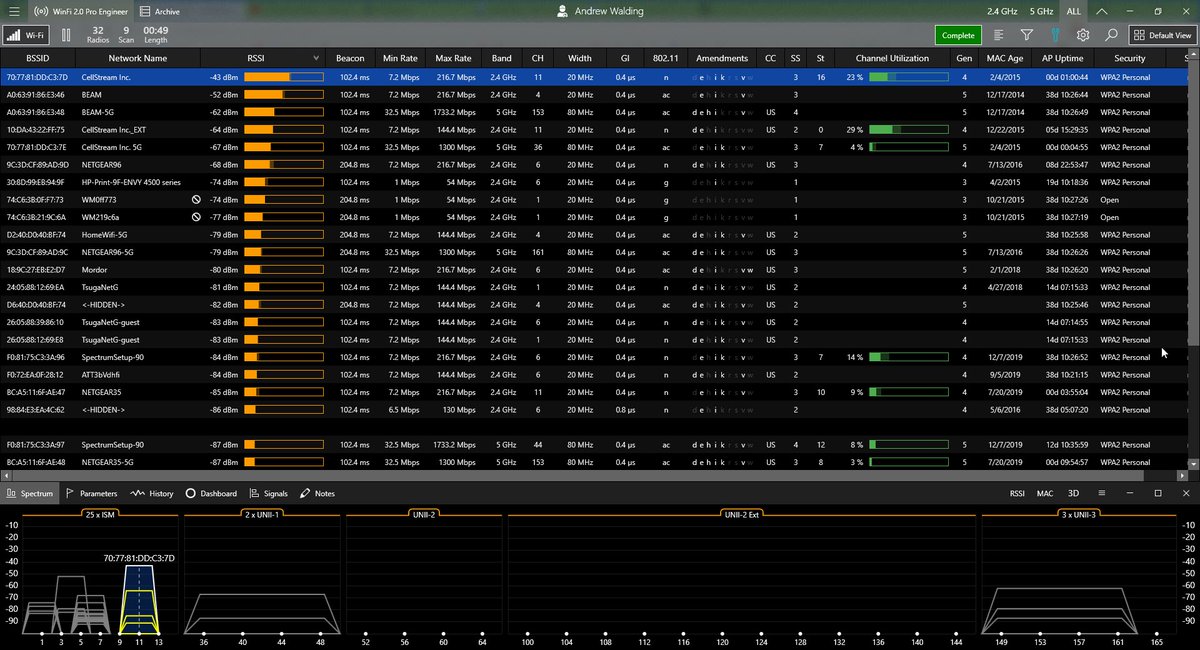
Task: Sort by AP Uptime column header
Action: (1062, 58)
